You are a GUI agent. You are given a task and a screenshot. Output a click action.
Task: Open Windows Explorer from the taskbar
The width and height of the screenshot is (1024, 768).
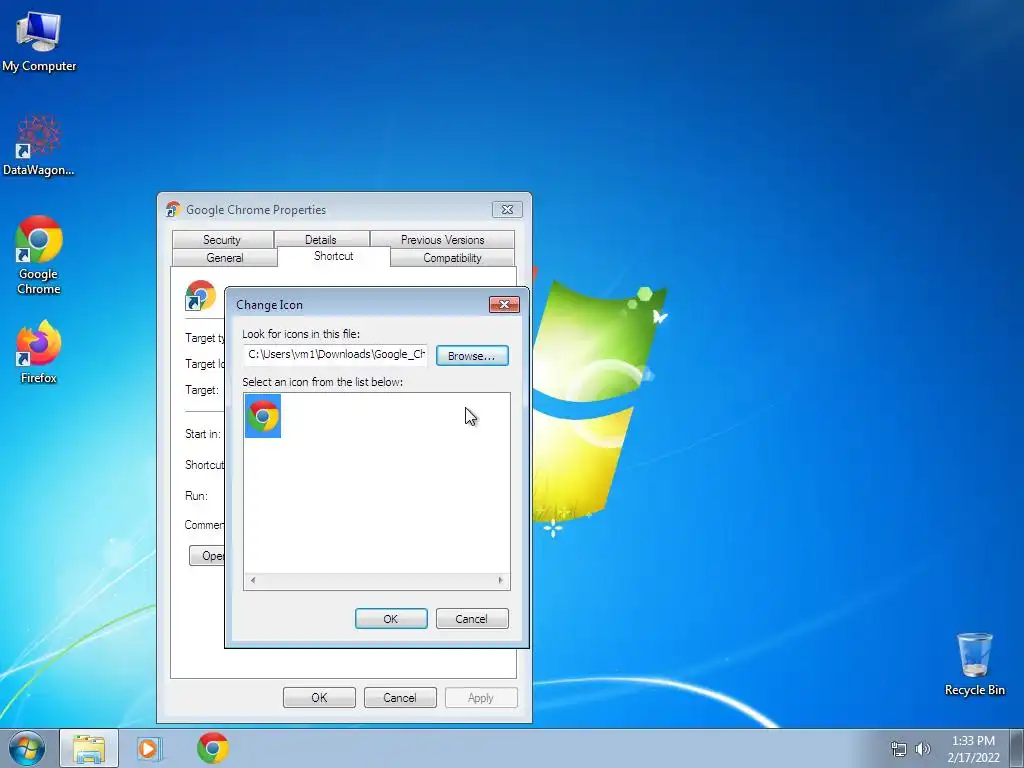[89, 748]
